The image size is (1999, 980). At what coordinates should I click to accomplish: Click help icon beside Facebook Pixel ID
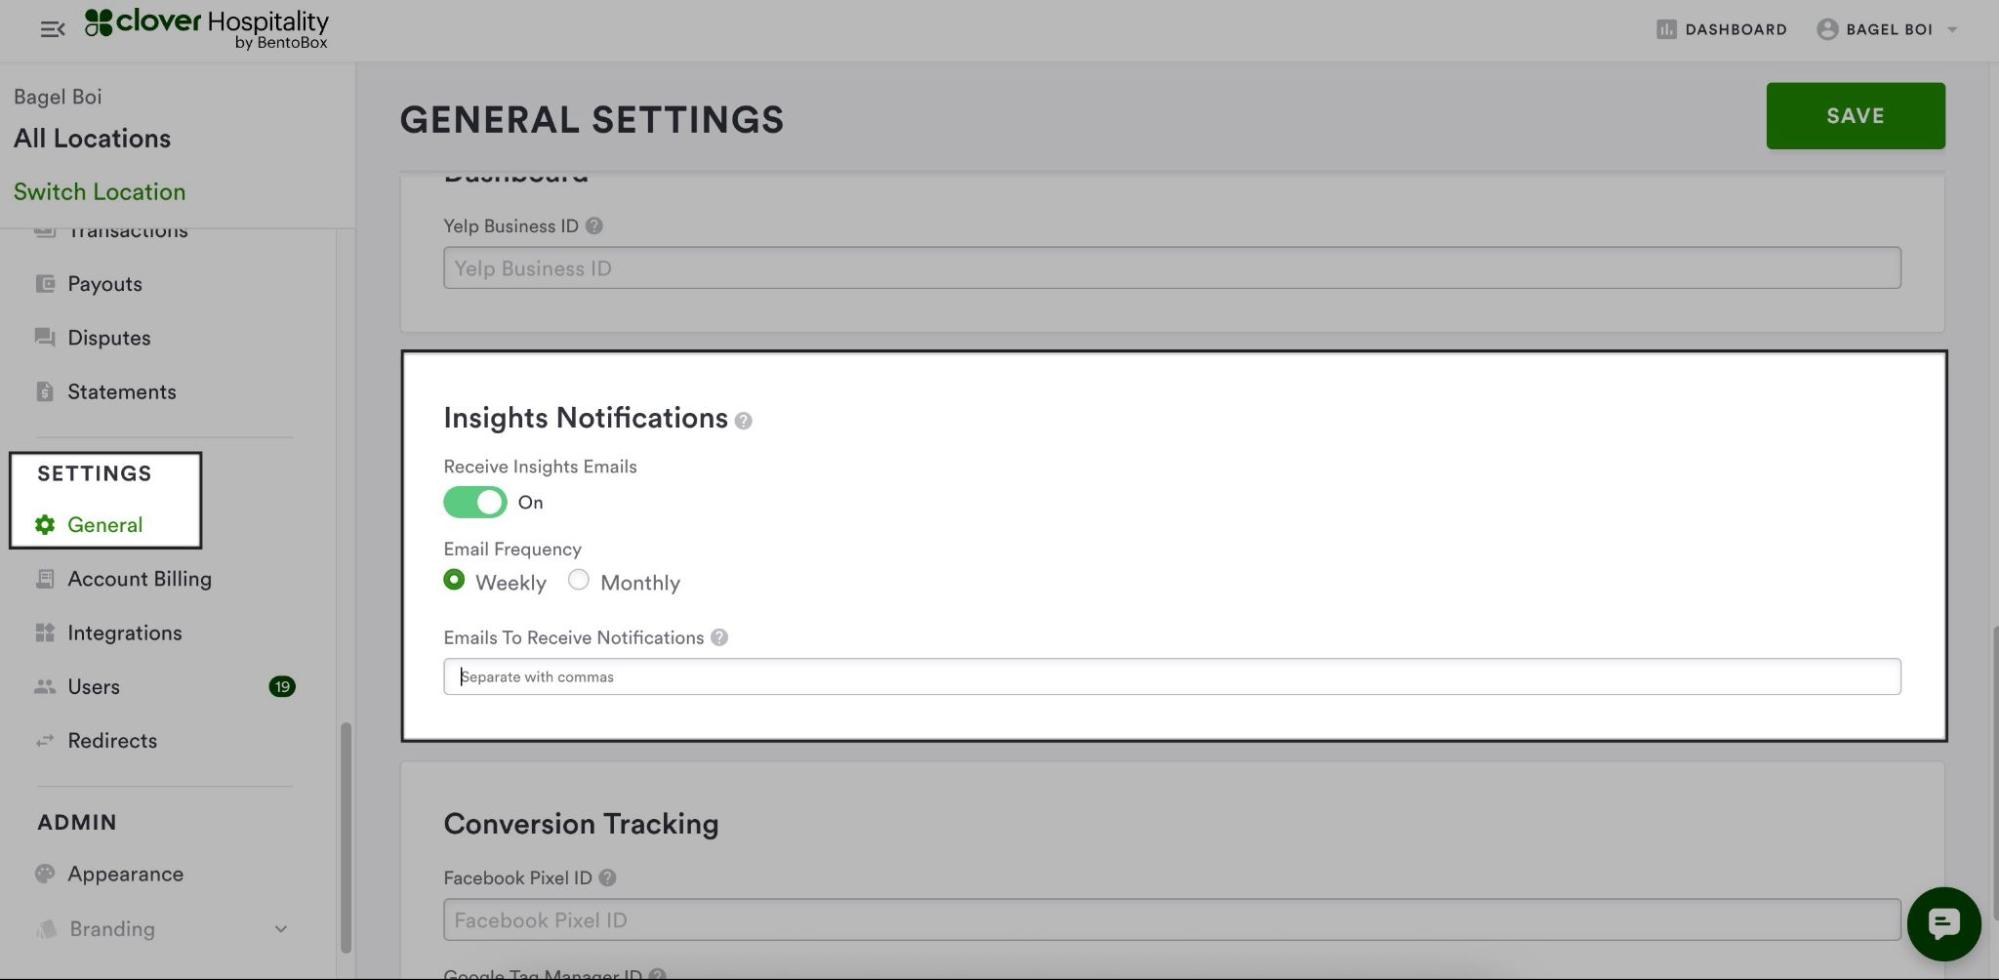(x=607, y=877)
